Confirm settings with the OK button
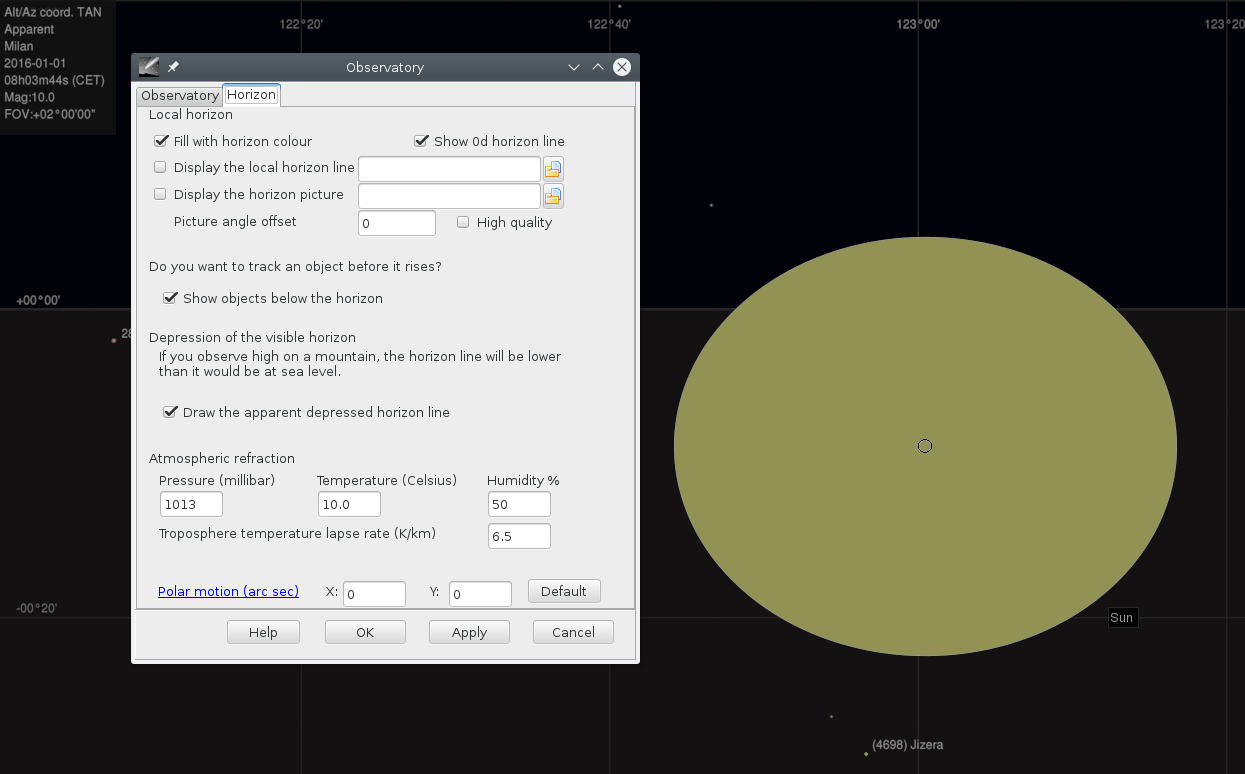Screen dimensions: 1245x774 [365, 632]
